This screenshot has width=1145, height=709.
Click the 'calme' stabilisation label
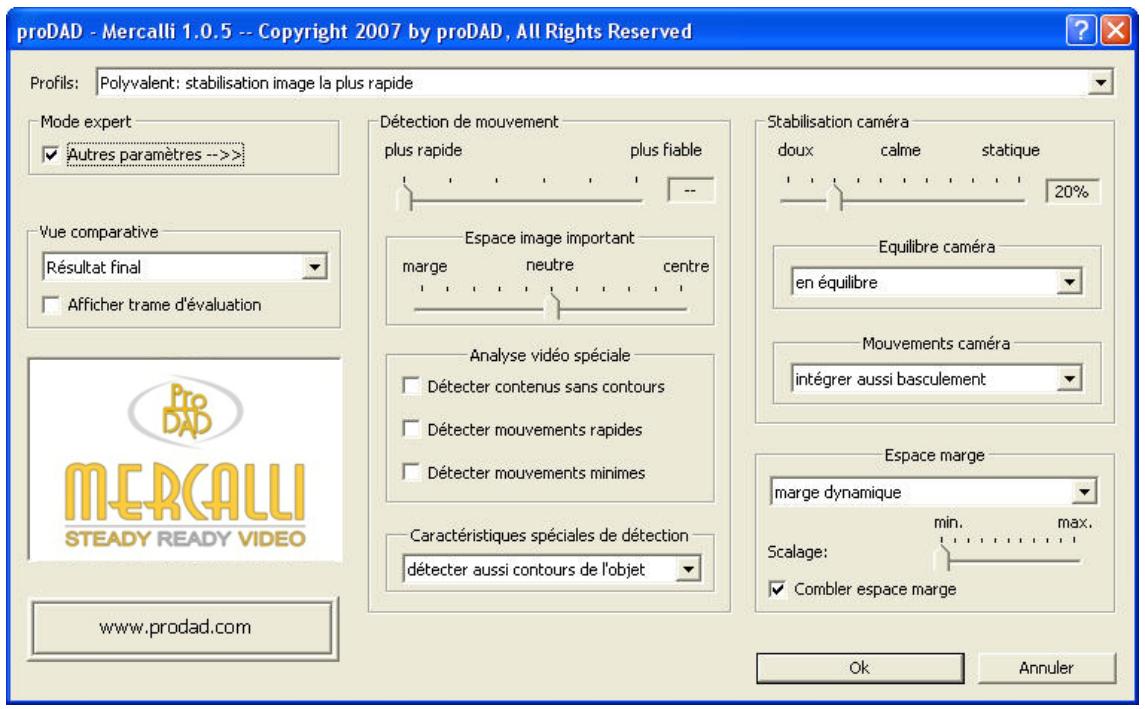pyautogui.click(x=900, y=150)
